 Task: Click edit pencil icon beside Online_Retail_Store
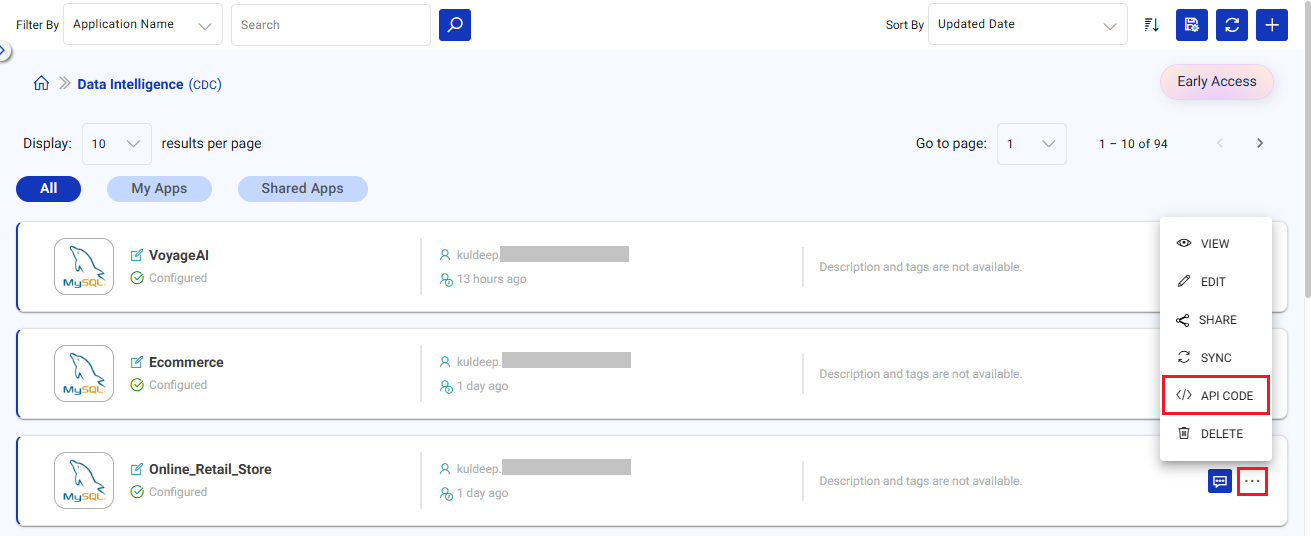click(x=137, y=469)
